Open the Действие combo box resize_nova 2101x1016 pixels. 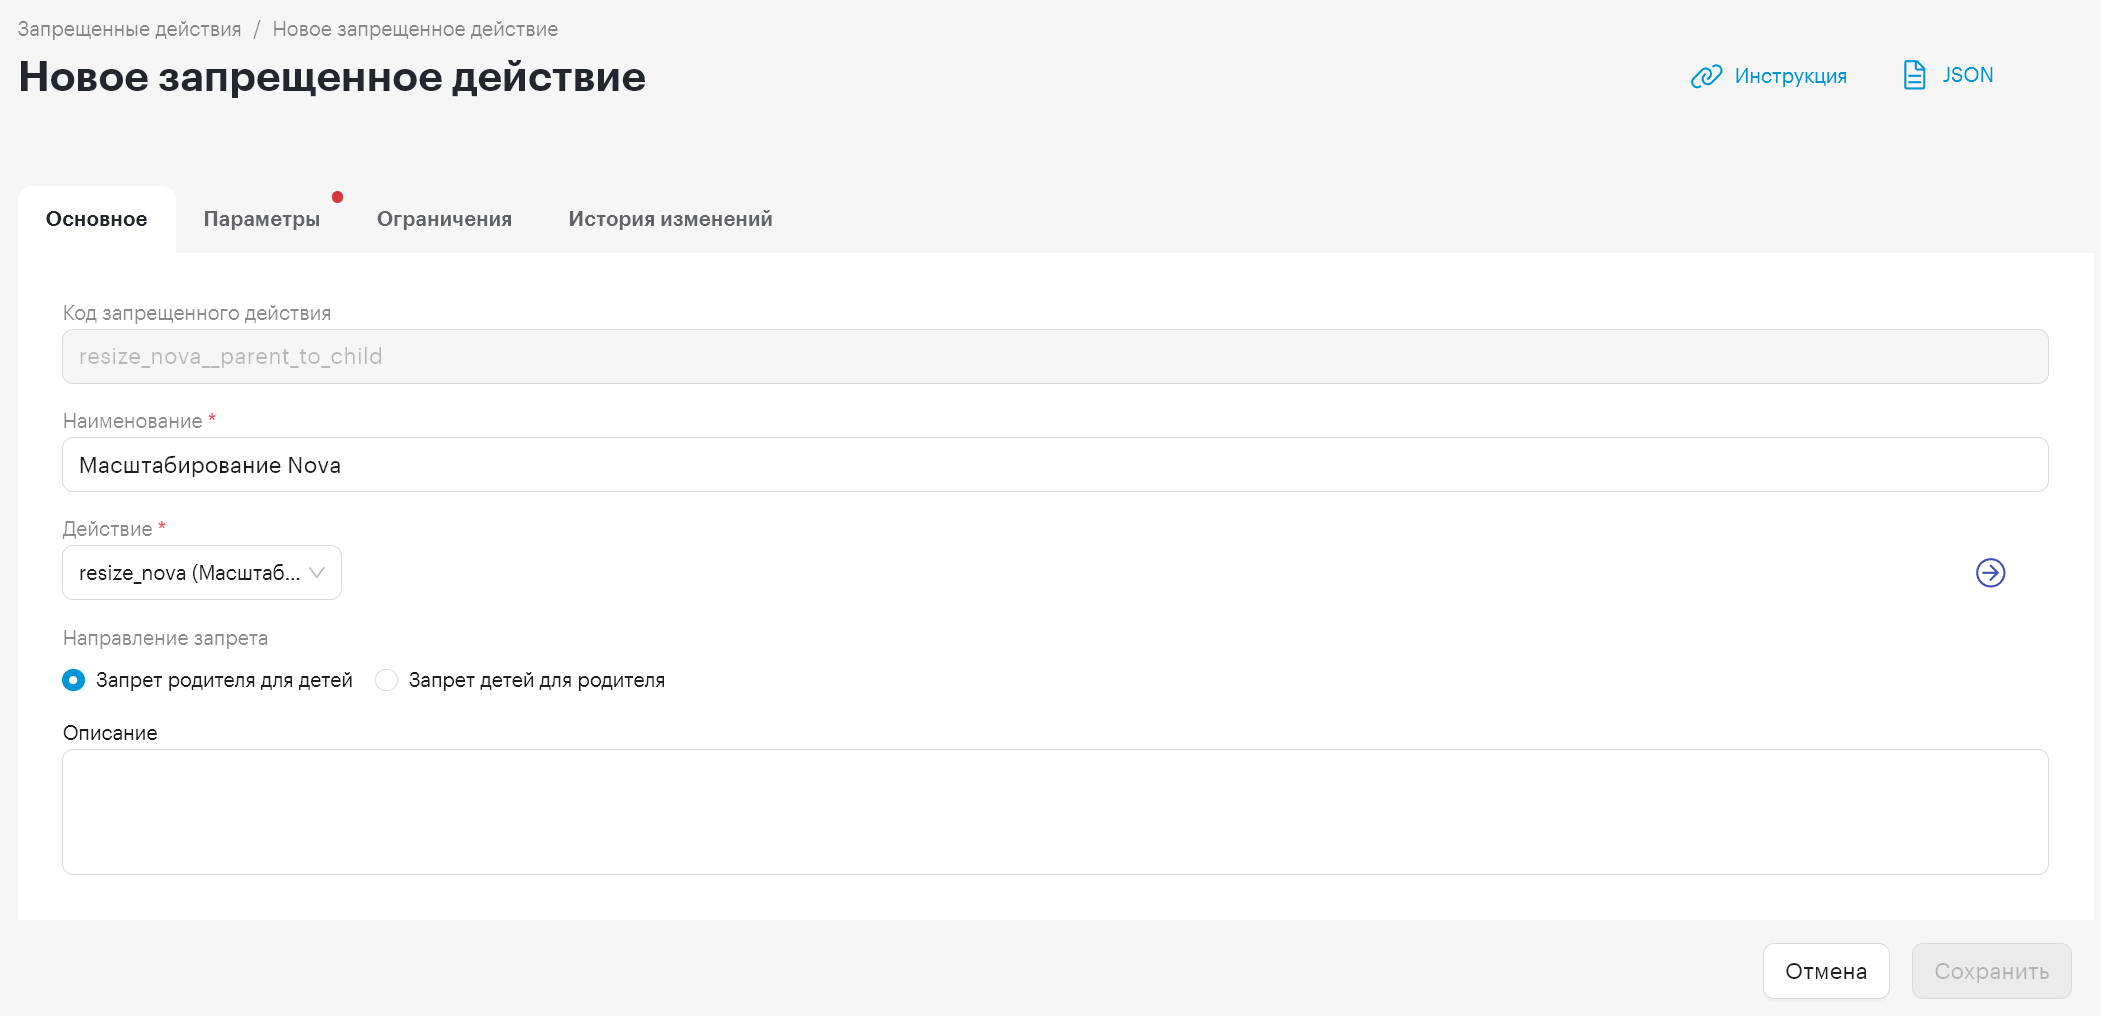pyautogui.click(x=202, y=573)
